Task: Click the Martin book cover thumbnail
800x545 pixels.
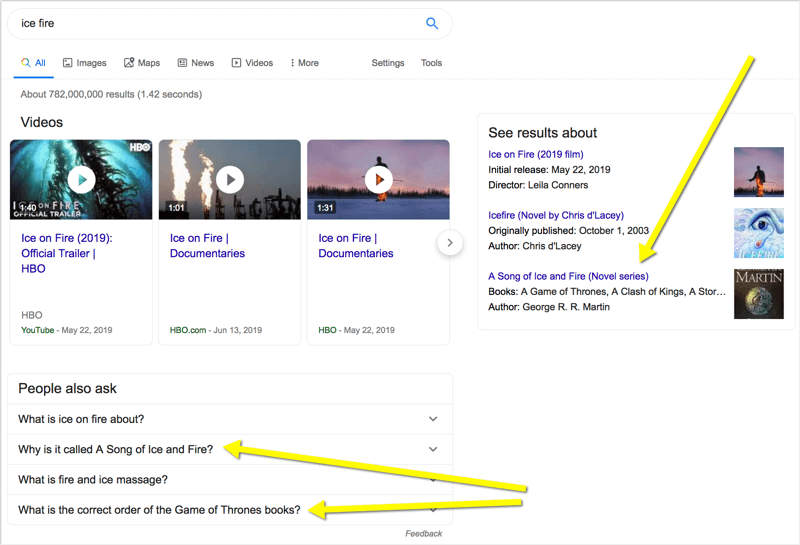Action: 759,294
